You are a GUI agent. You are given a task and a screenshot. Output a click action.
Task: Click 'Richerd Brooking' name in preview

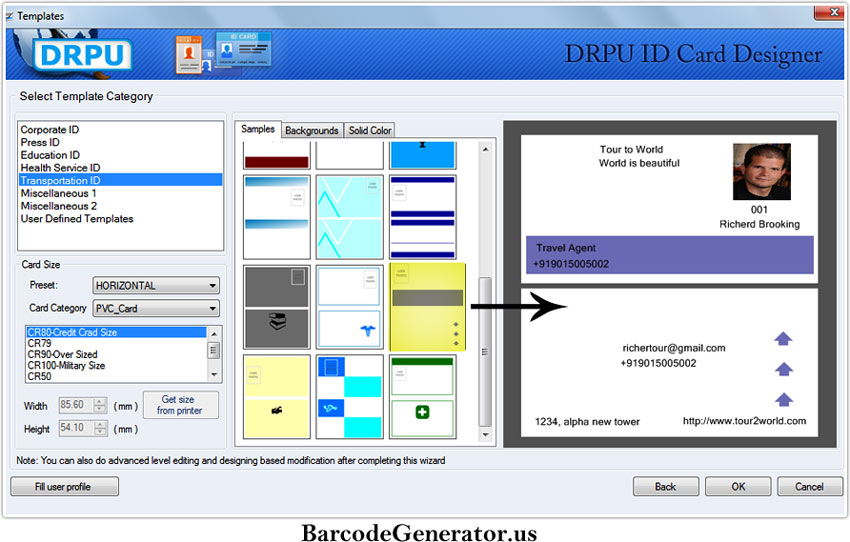pyautogui.click(x=759, y=224)
